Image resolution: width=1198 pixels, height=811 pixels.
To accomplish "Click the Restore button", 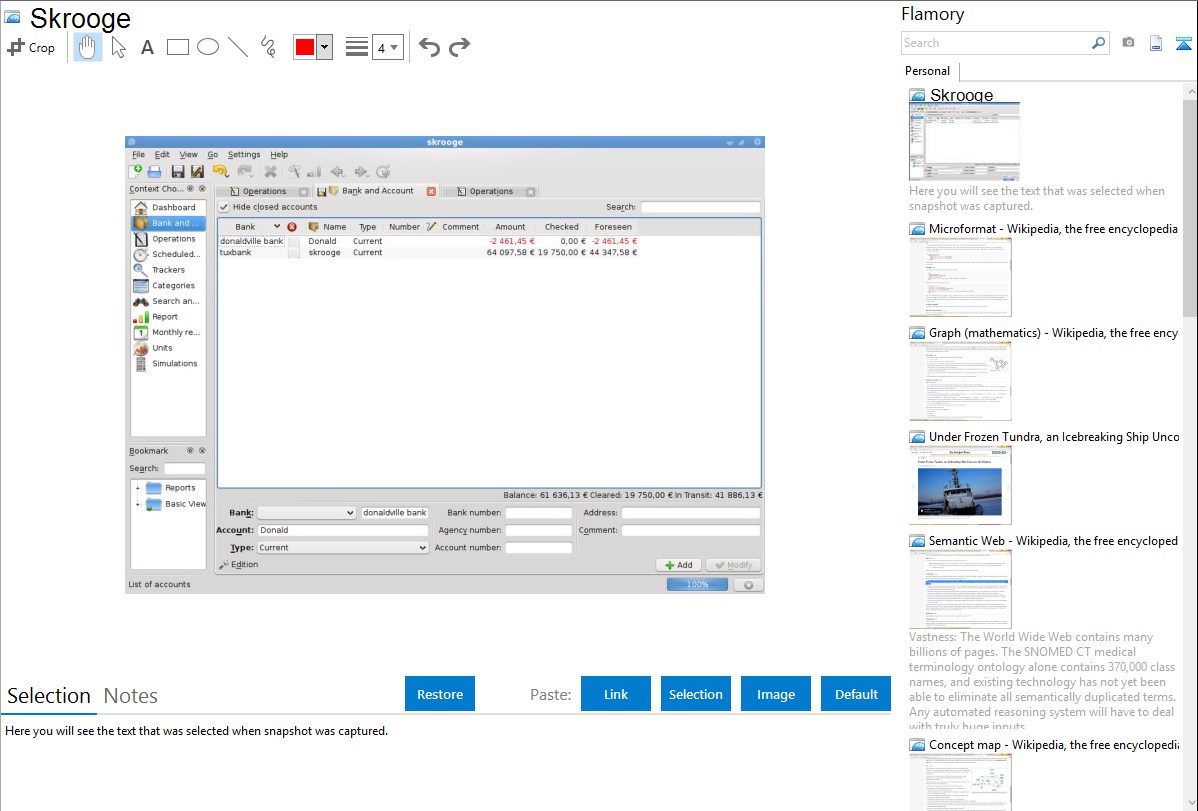I will pyautogui.click(x=440, y=694).
